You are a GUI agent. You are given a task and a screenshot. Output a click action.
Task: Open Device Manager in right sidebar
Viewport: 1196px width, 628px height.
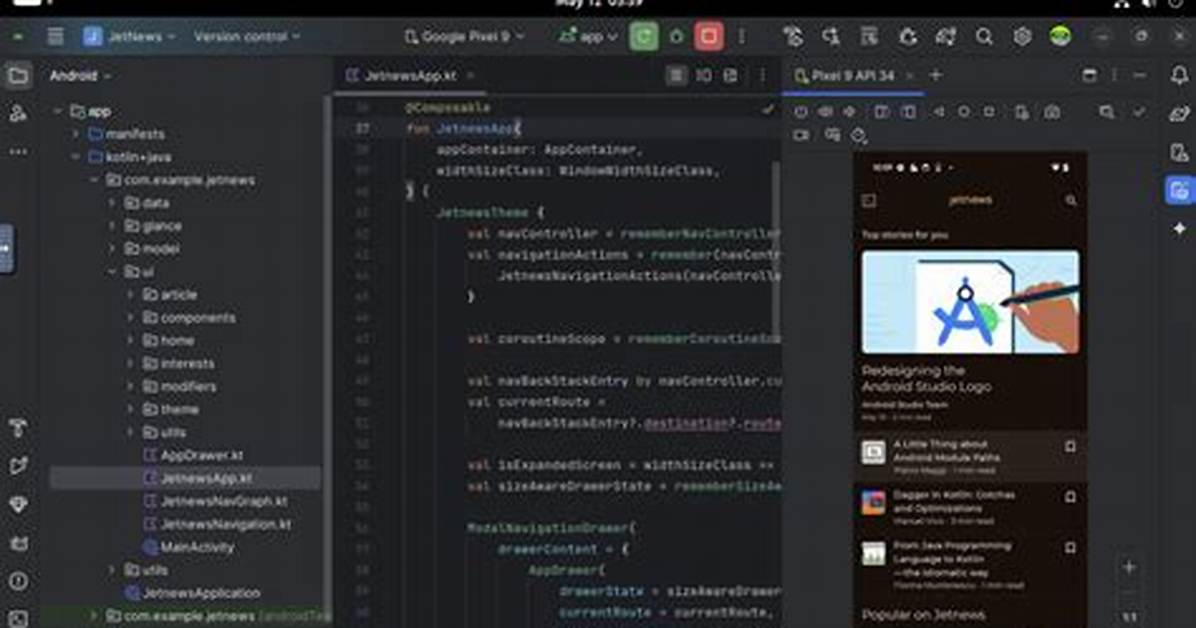[1179, 152]
